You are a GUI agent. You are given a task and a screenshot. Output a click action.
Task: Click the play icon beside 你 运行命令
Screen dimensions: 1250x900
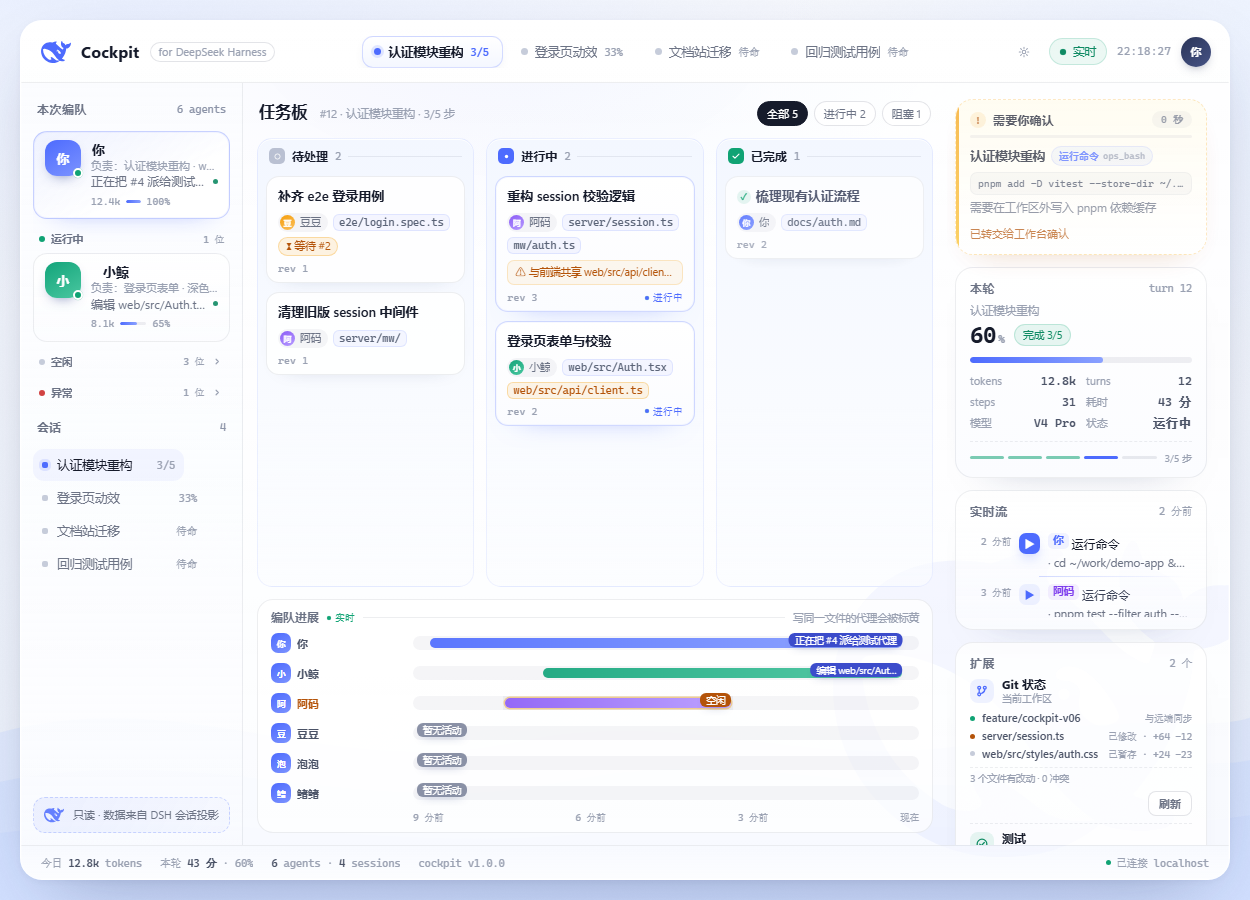click(x=1029, y=544)
